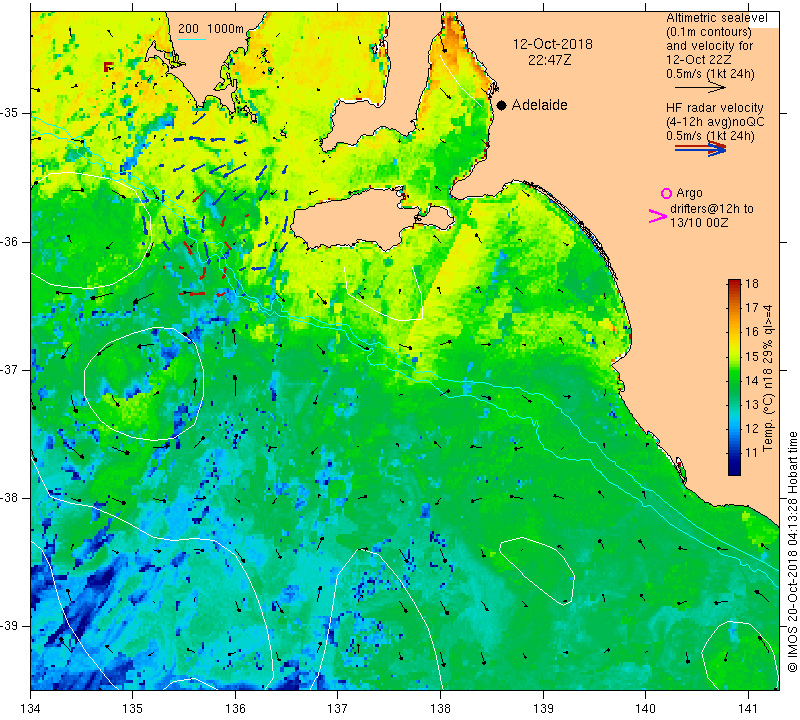Click the 13/10 00Z legend text
The image size is (800, 720).
(698, 223)
